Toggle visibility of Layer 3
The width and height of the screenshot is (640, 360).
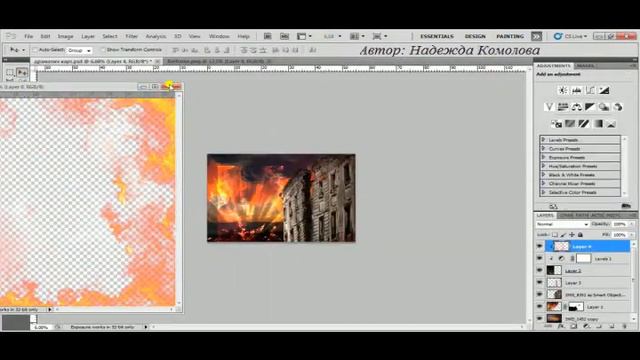(540, 282)
